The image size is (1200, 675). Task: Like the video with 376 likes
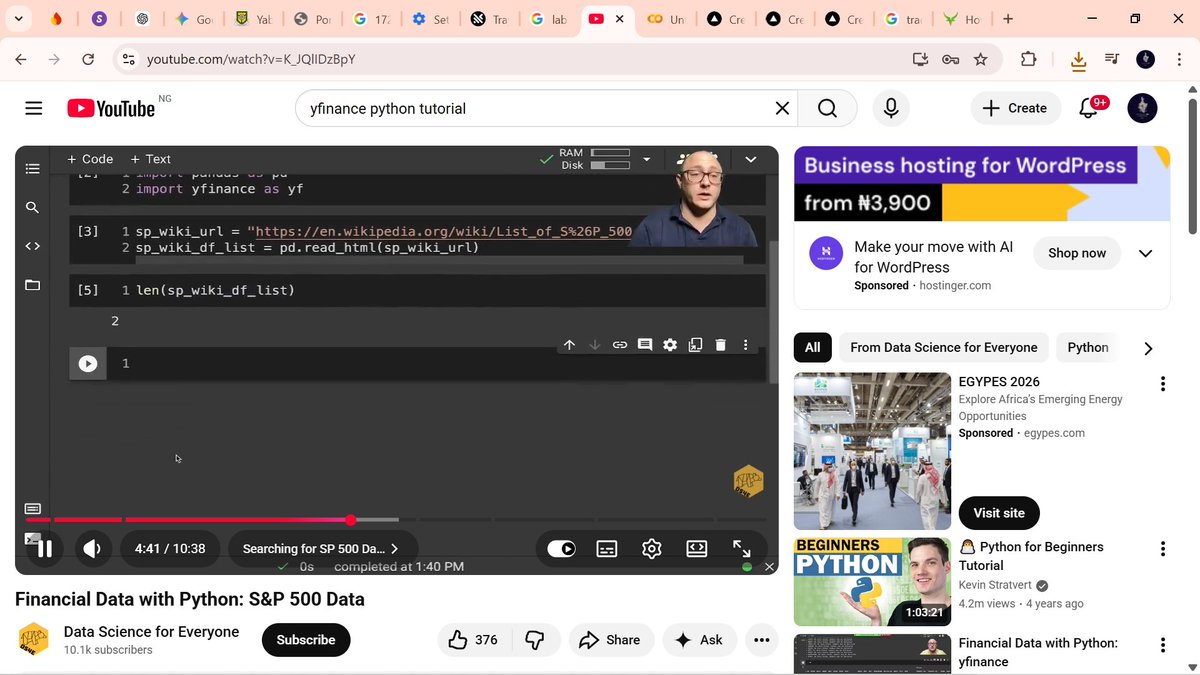474,640
